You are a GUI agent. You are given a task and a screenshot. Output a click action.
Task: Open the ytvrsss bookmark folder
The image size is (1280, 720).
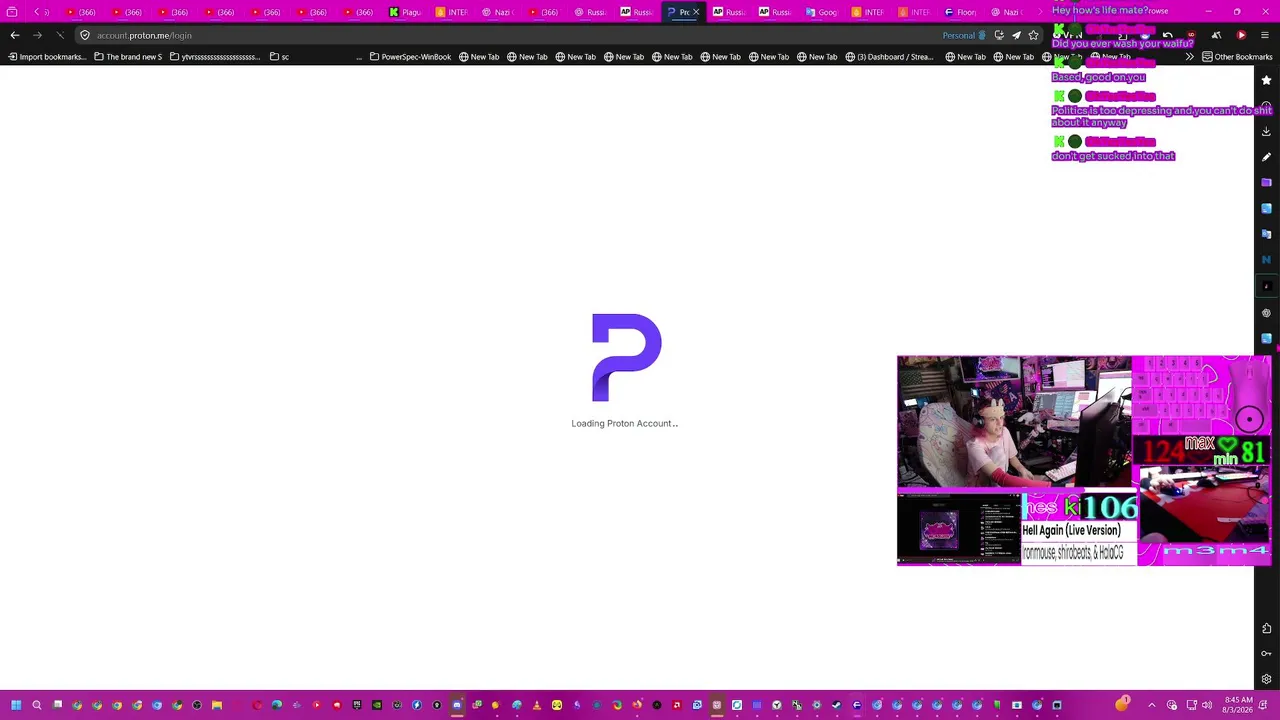213,57
